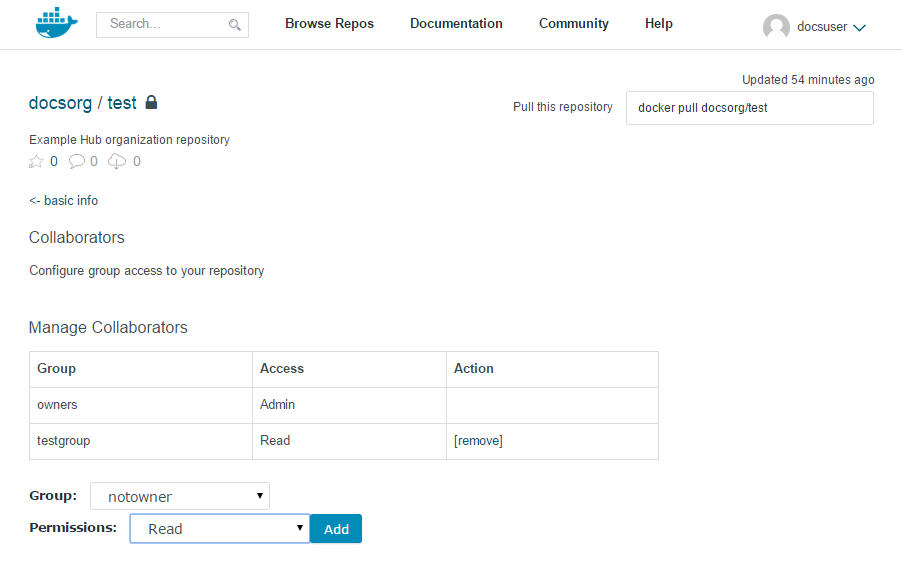
Task: Open the Permissions dropdown showing Read
Action: coord(220,529)
